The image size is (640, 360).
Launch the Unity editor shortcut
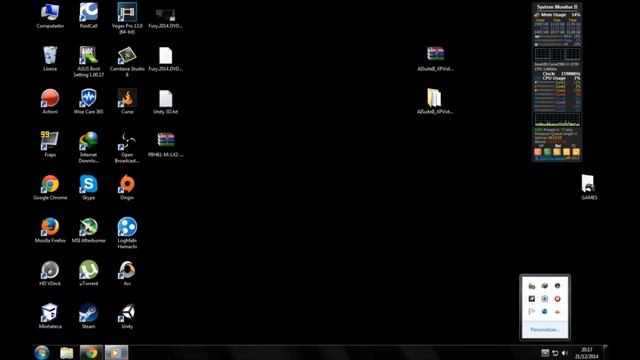pos(127,316)
